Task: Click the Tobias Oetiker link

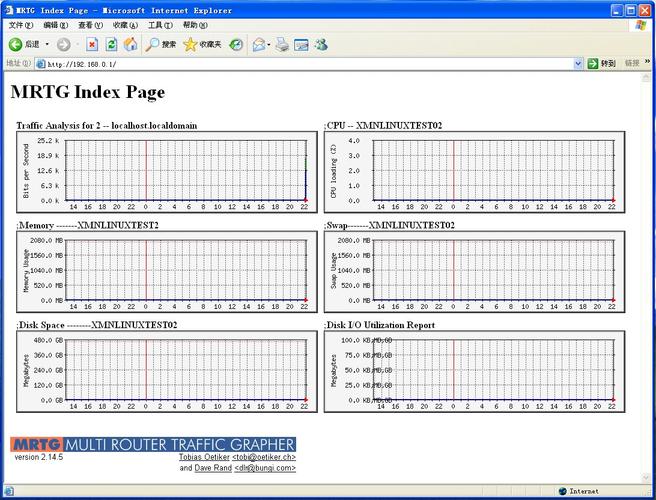Action: 204,457
